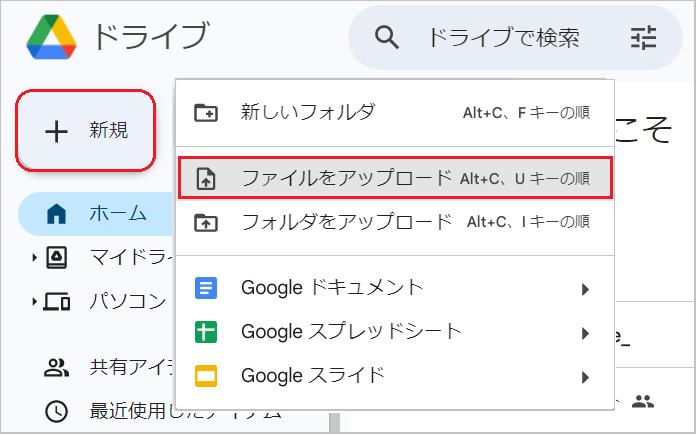Click the computers devices icon
Image resolution: width=697 pixels, height=435 pixels.
click(56, 302)
